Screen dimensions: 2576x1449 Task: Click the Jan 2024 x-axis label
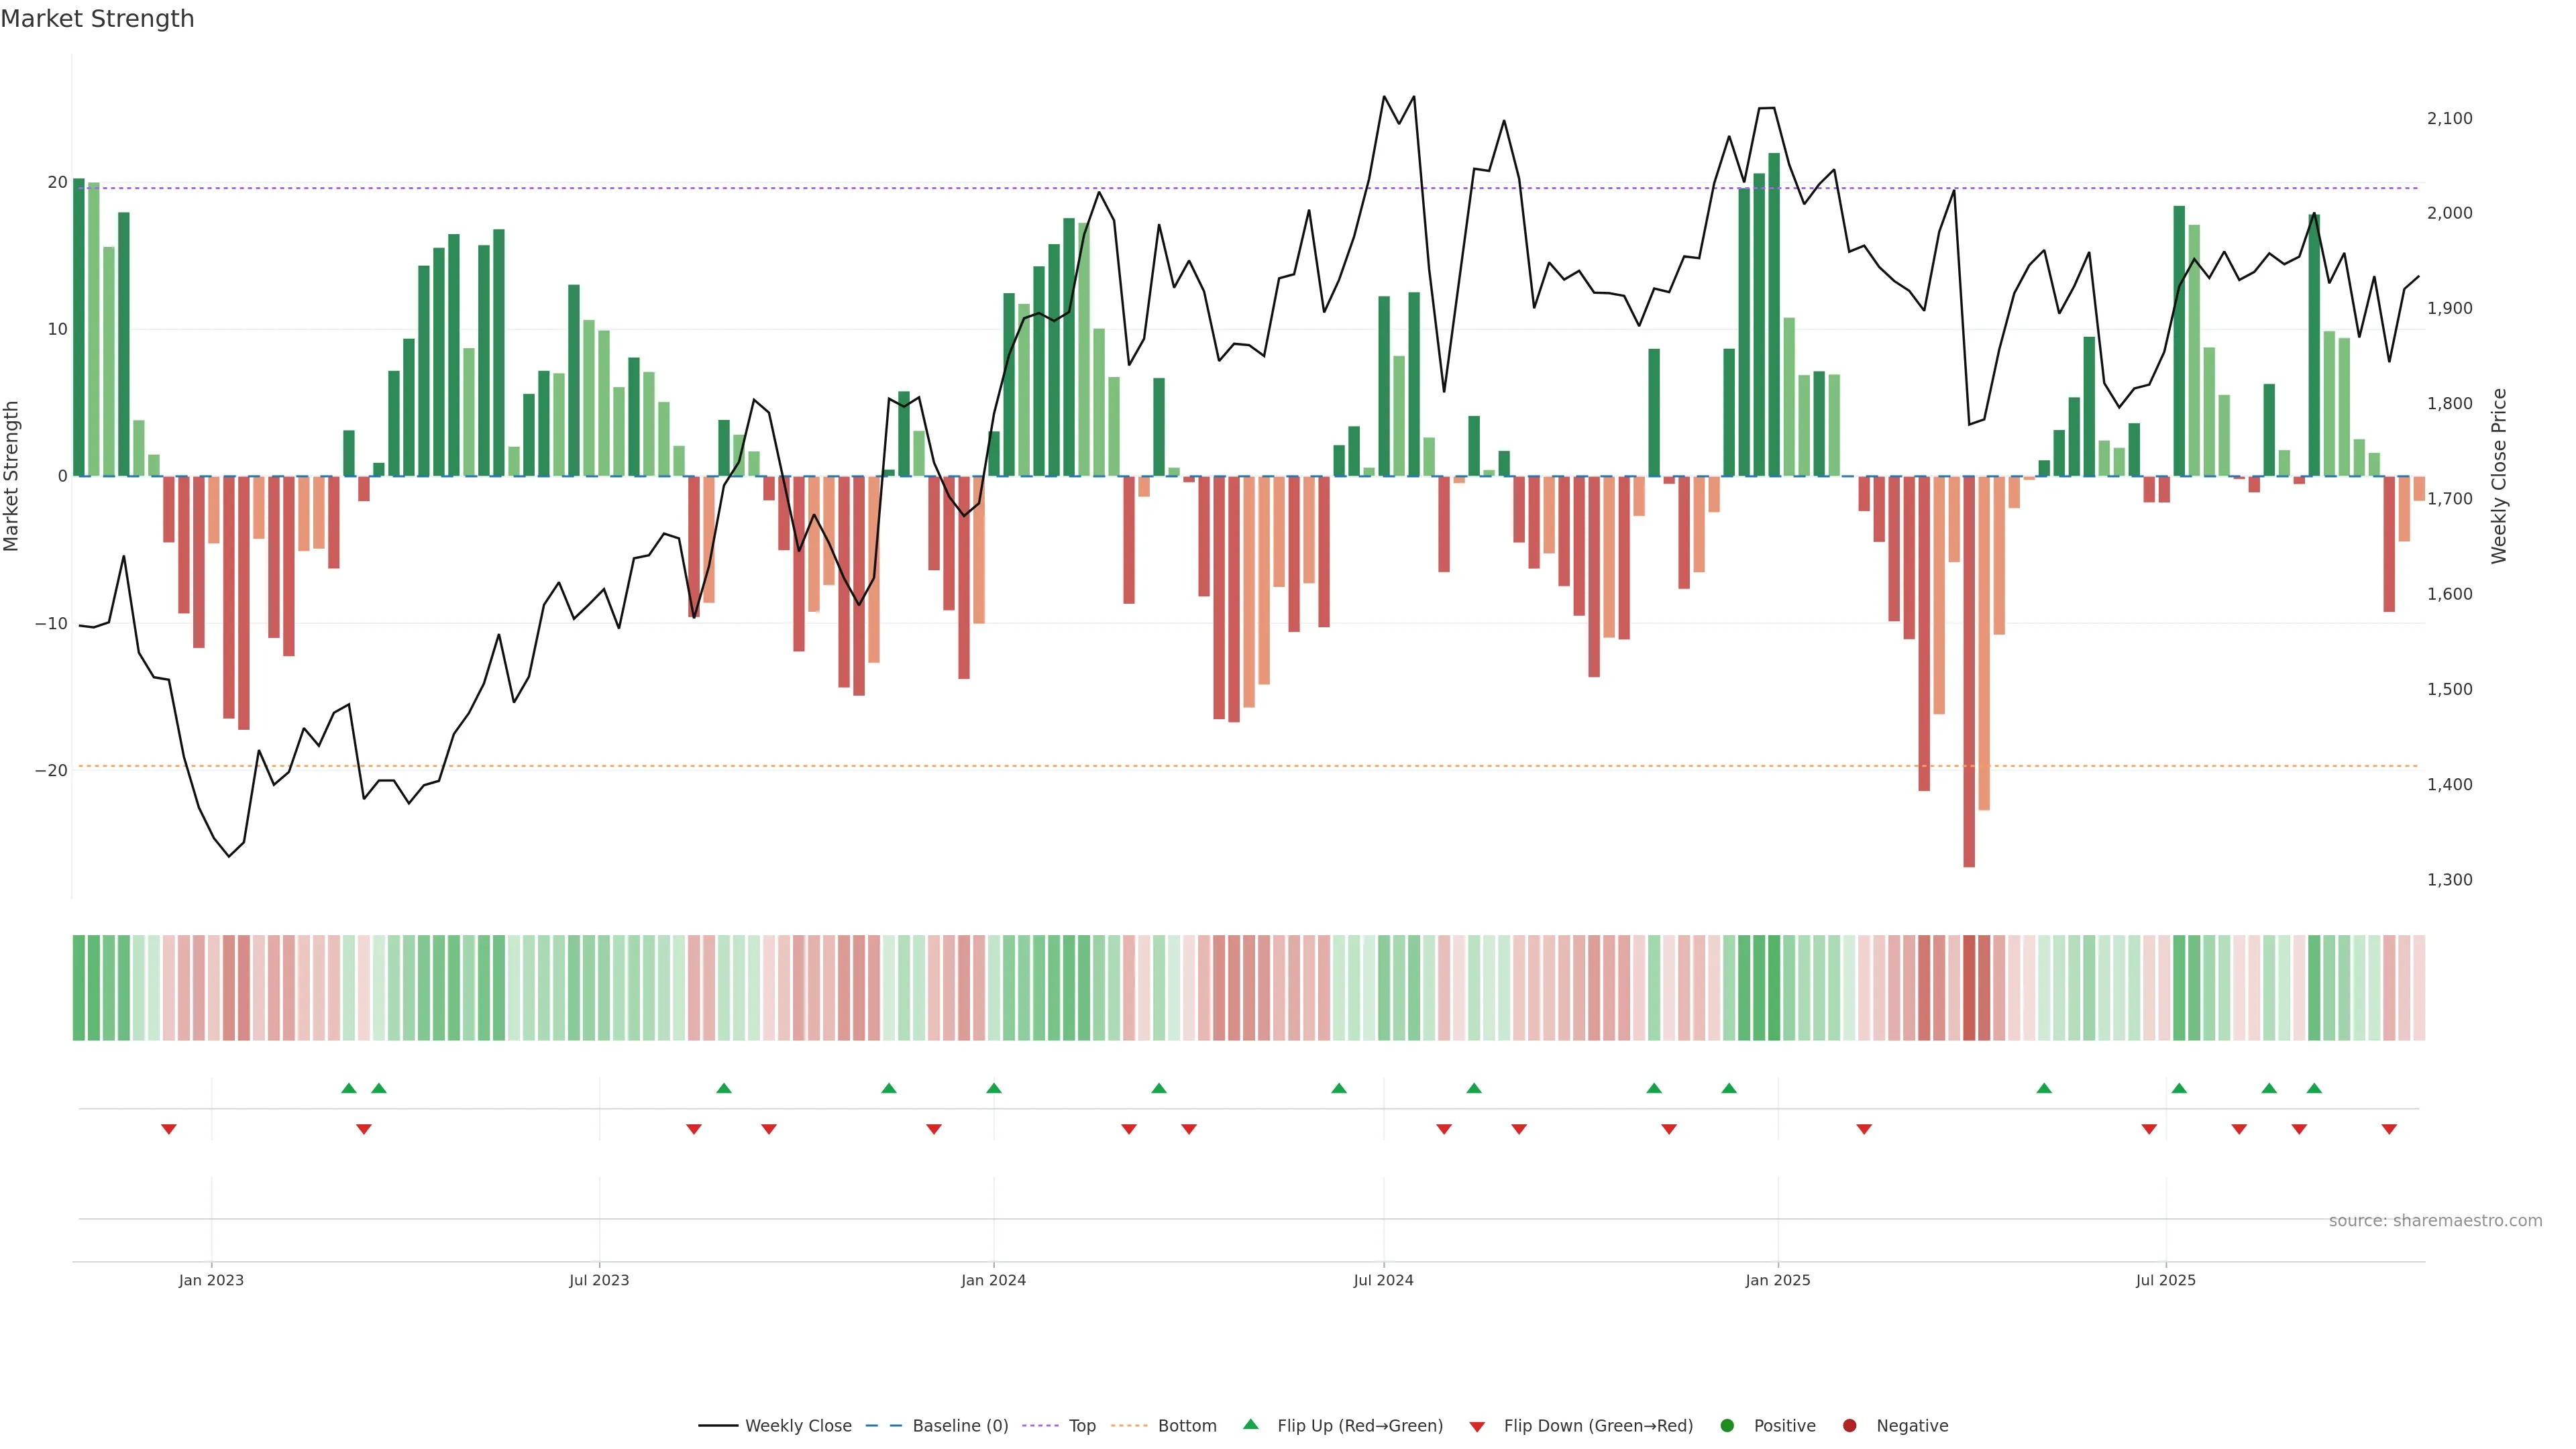(993, 1280)
